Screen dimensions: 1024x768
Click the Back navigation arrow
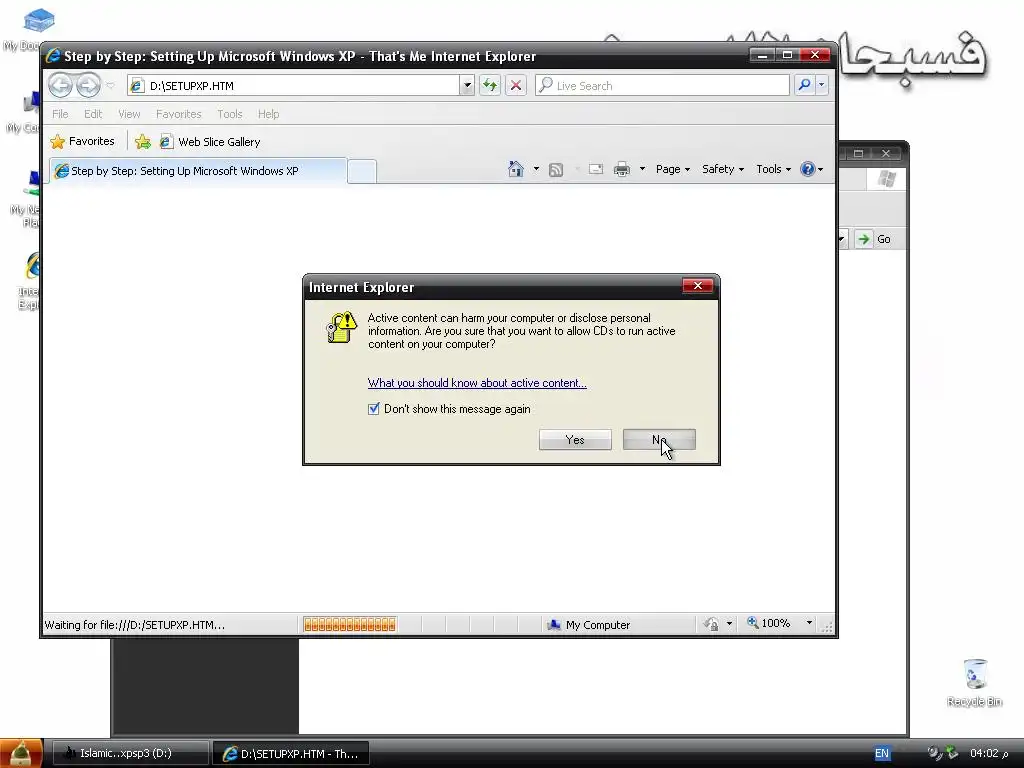[x=60, y=86]
